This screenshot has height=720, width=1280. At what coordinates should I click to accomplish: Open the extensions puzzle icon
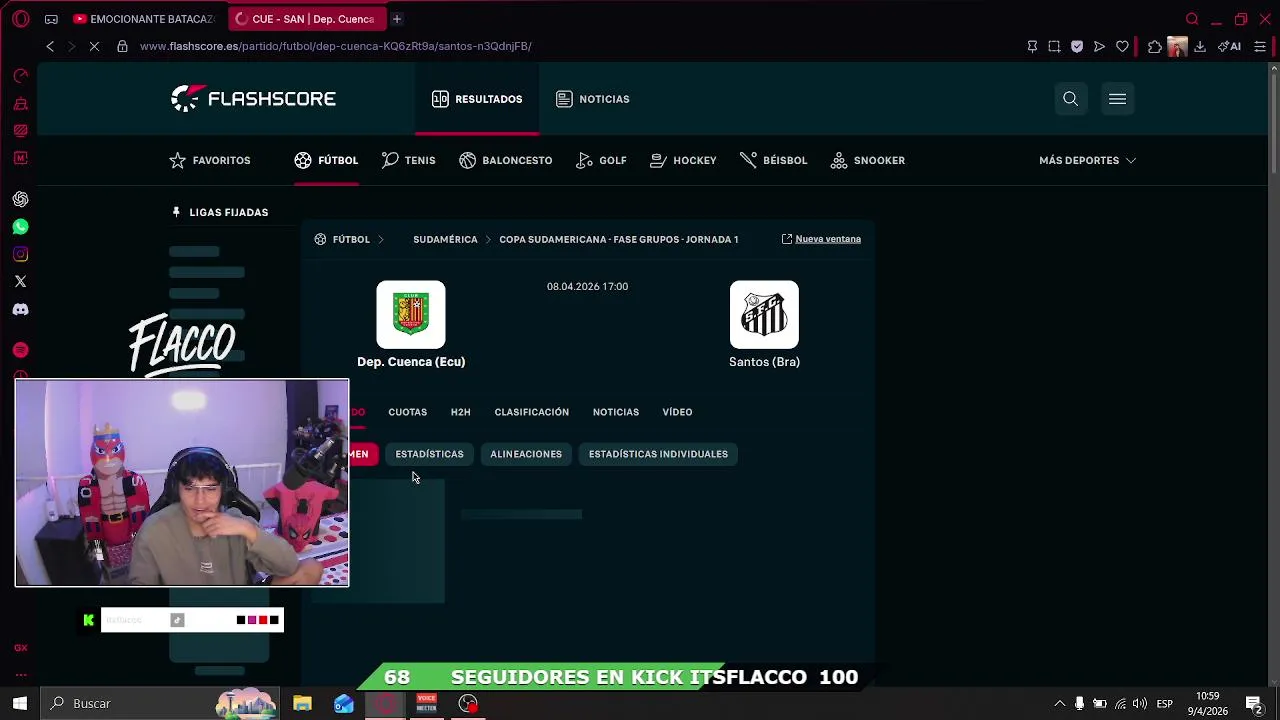click(1155, 46)
